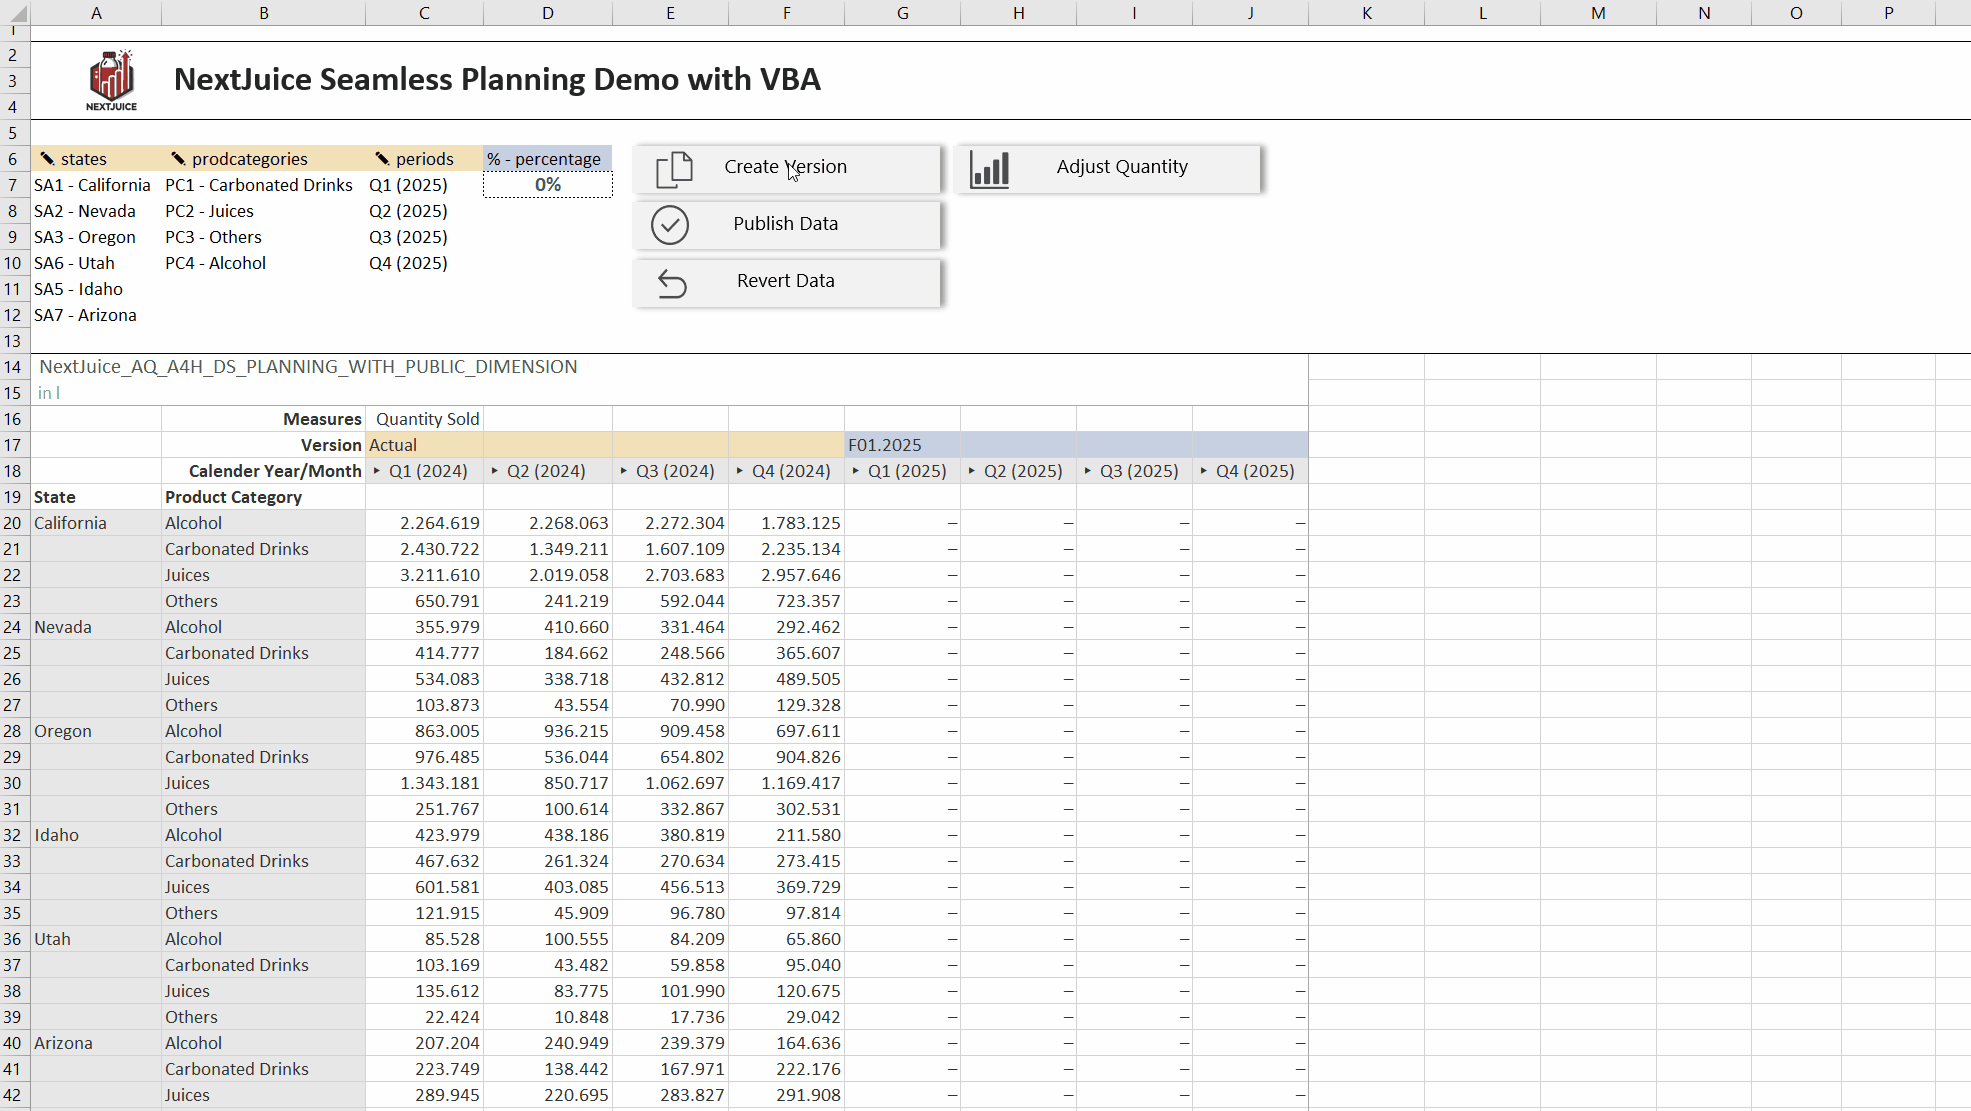The height and width of the screenshot is (1111, 1971).
Task: Click the pencil icon beside states header
Action: tap(46, 158)
